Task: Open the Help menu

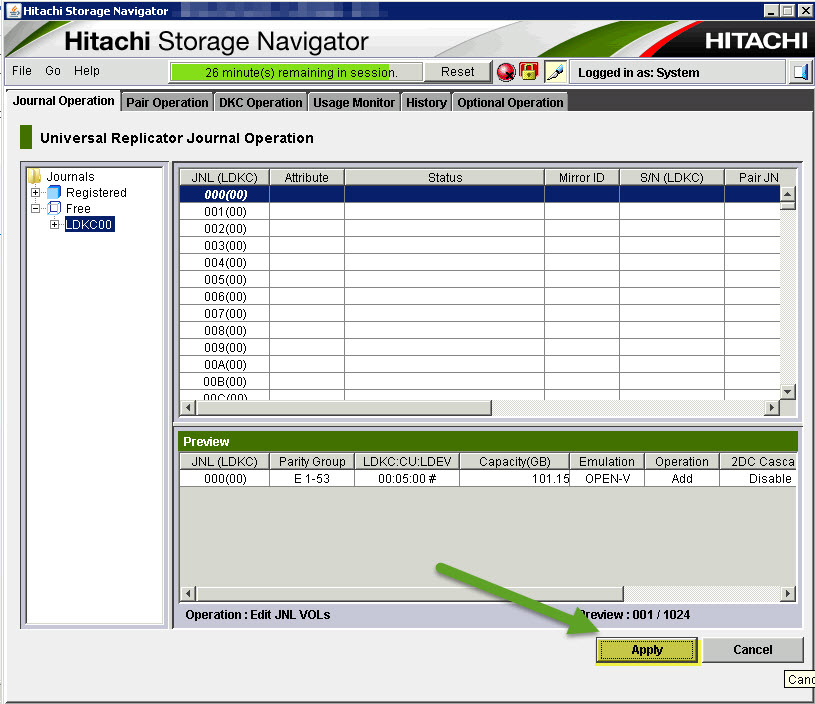Action: (x=86, y=71)
